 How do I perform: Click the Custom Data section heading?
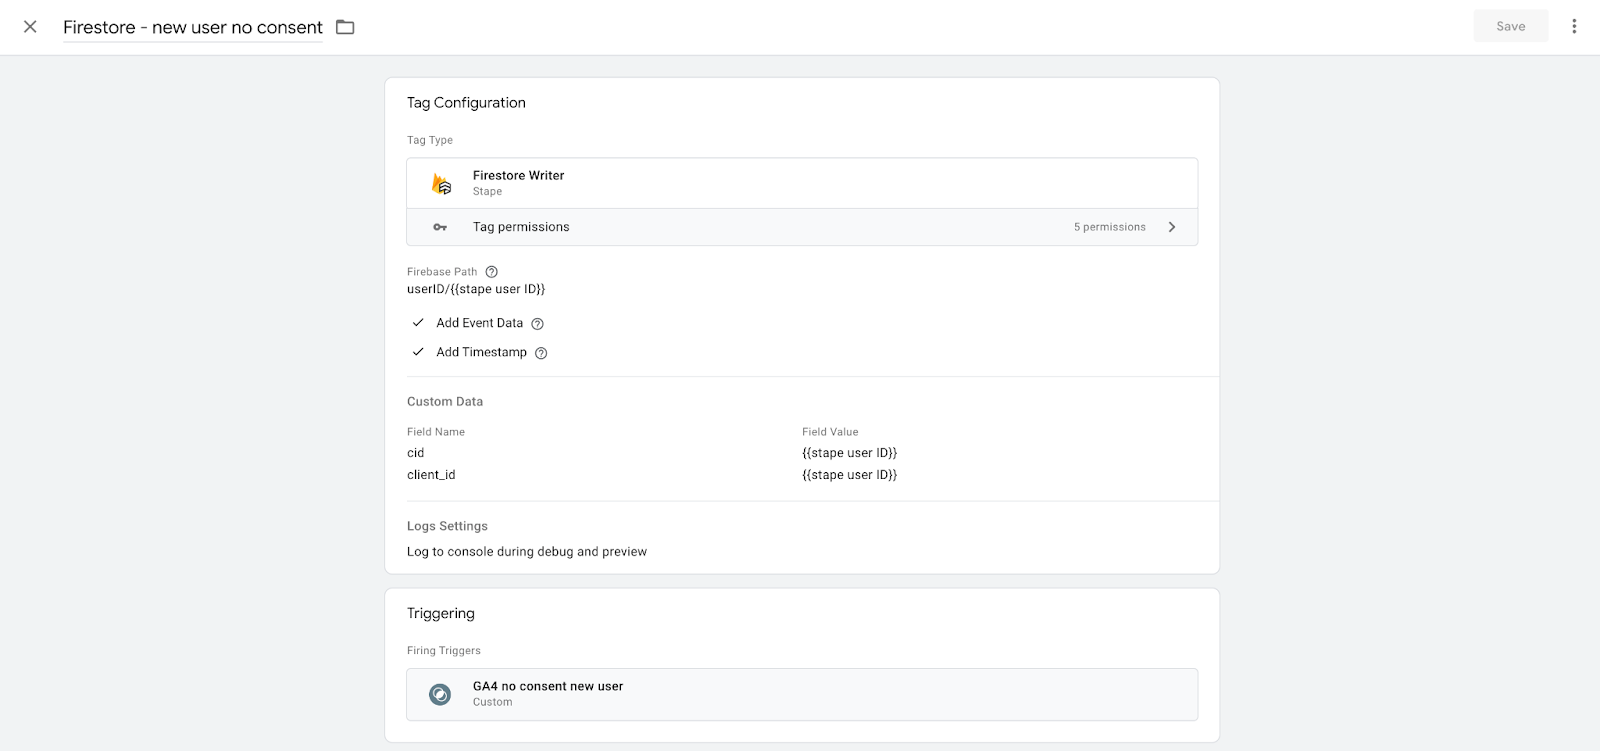pyautogui.click(x=445, y=401)
